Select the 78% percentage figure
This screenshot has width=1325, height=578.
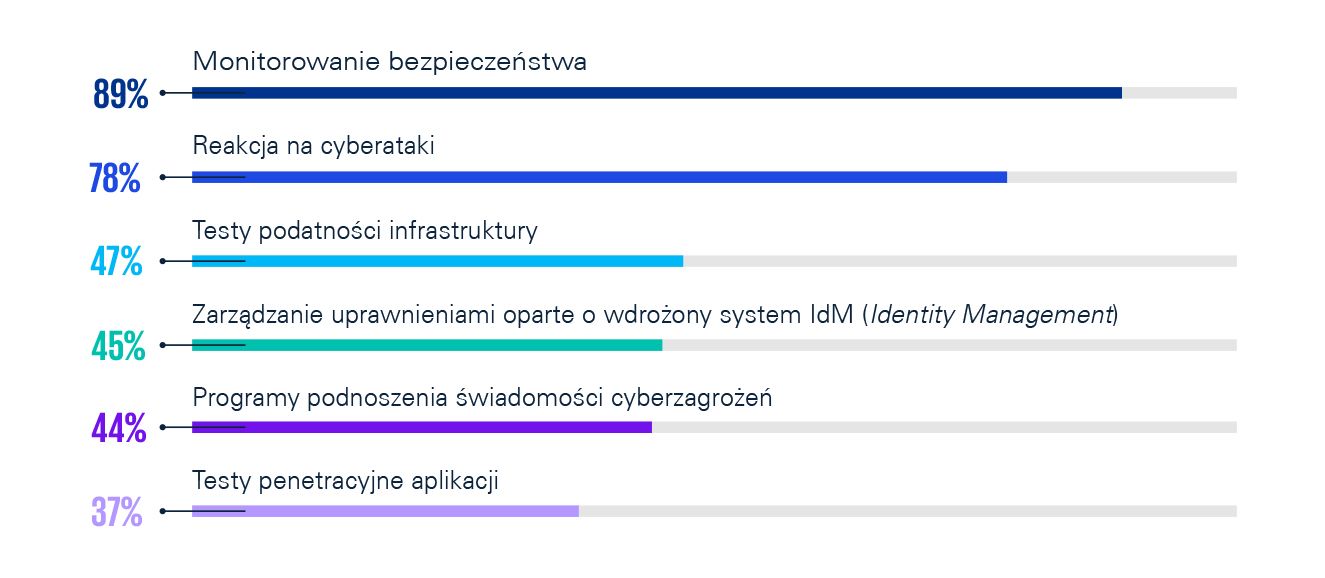(115, 178)
